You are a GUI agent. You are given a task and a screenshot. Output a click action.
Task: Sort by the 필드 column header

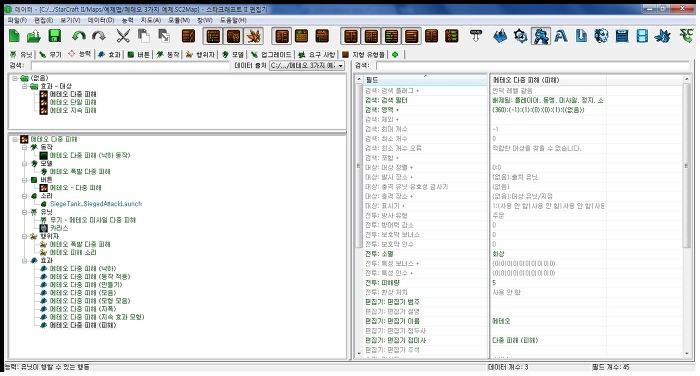point(425,80)
